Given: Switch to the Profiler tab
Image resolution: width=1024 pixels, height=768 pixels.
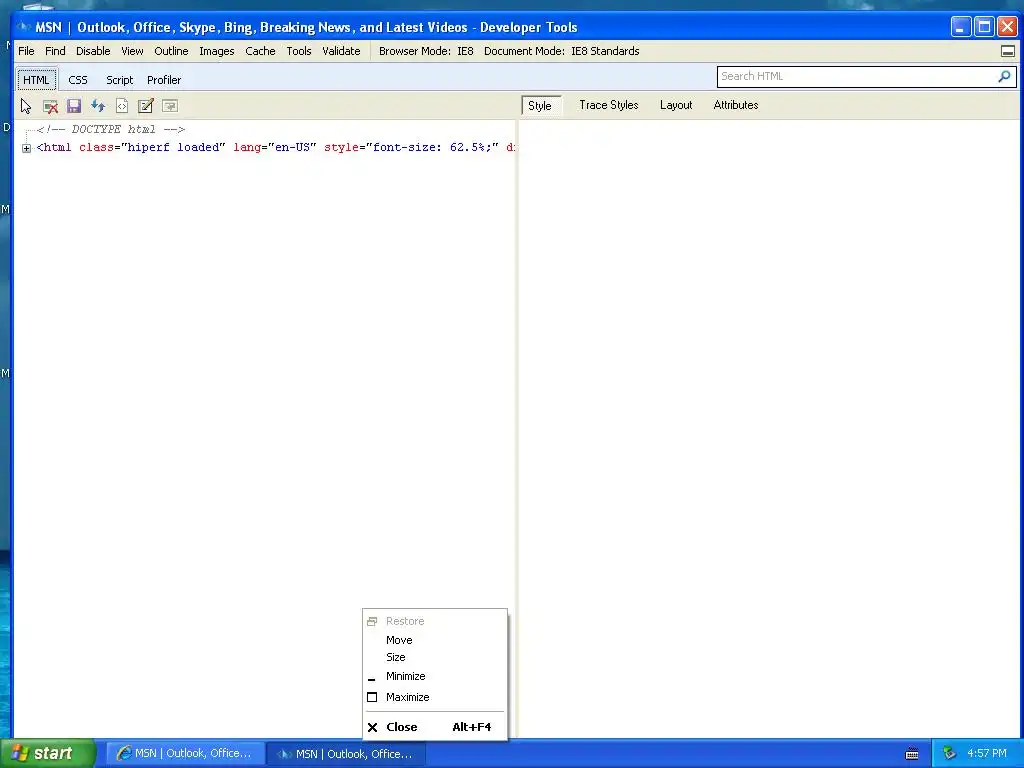Looking at the screenshot, I should click(164, 80).
